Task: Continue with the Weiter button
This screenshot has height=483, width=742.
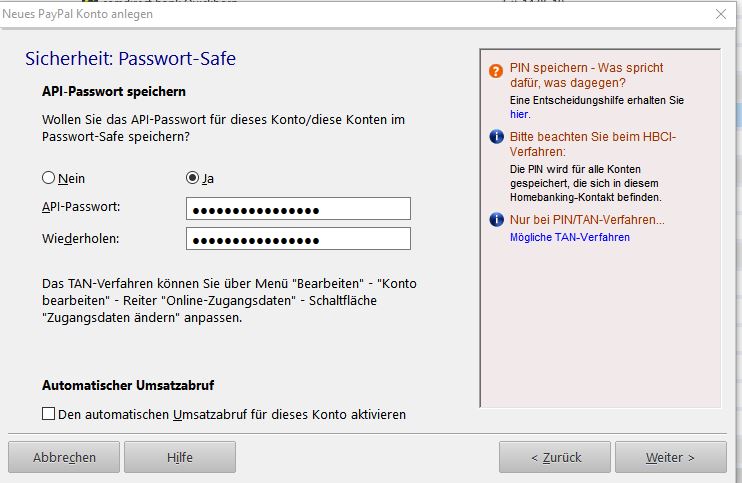Action: 670,457
